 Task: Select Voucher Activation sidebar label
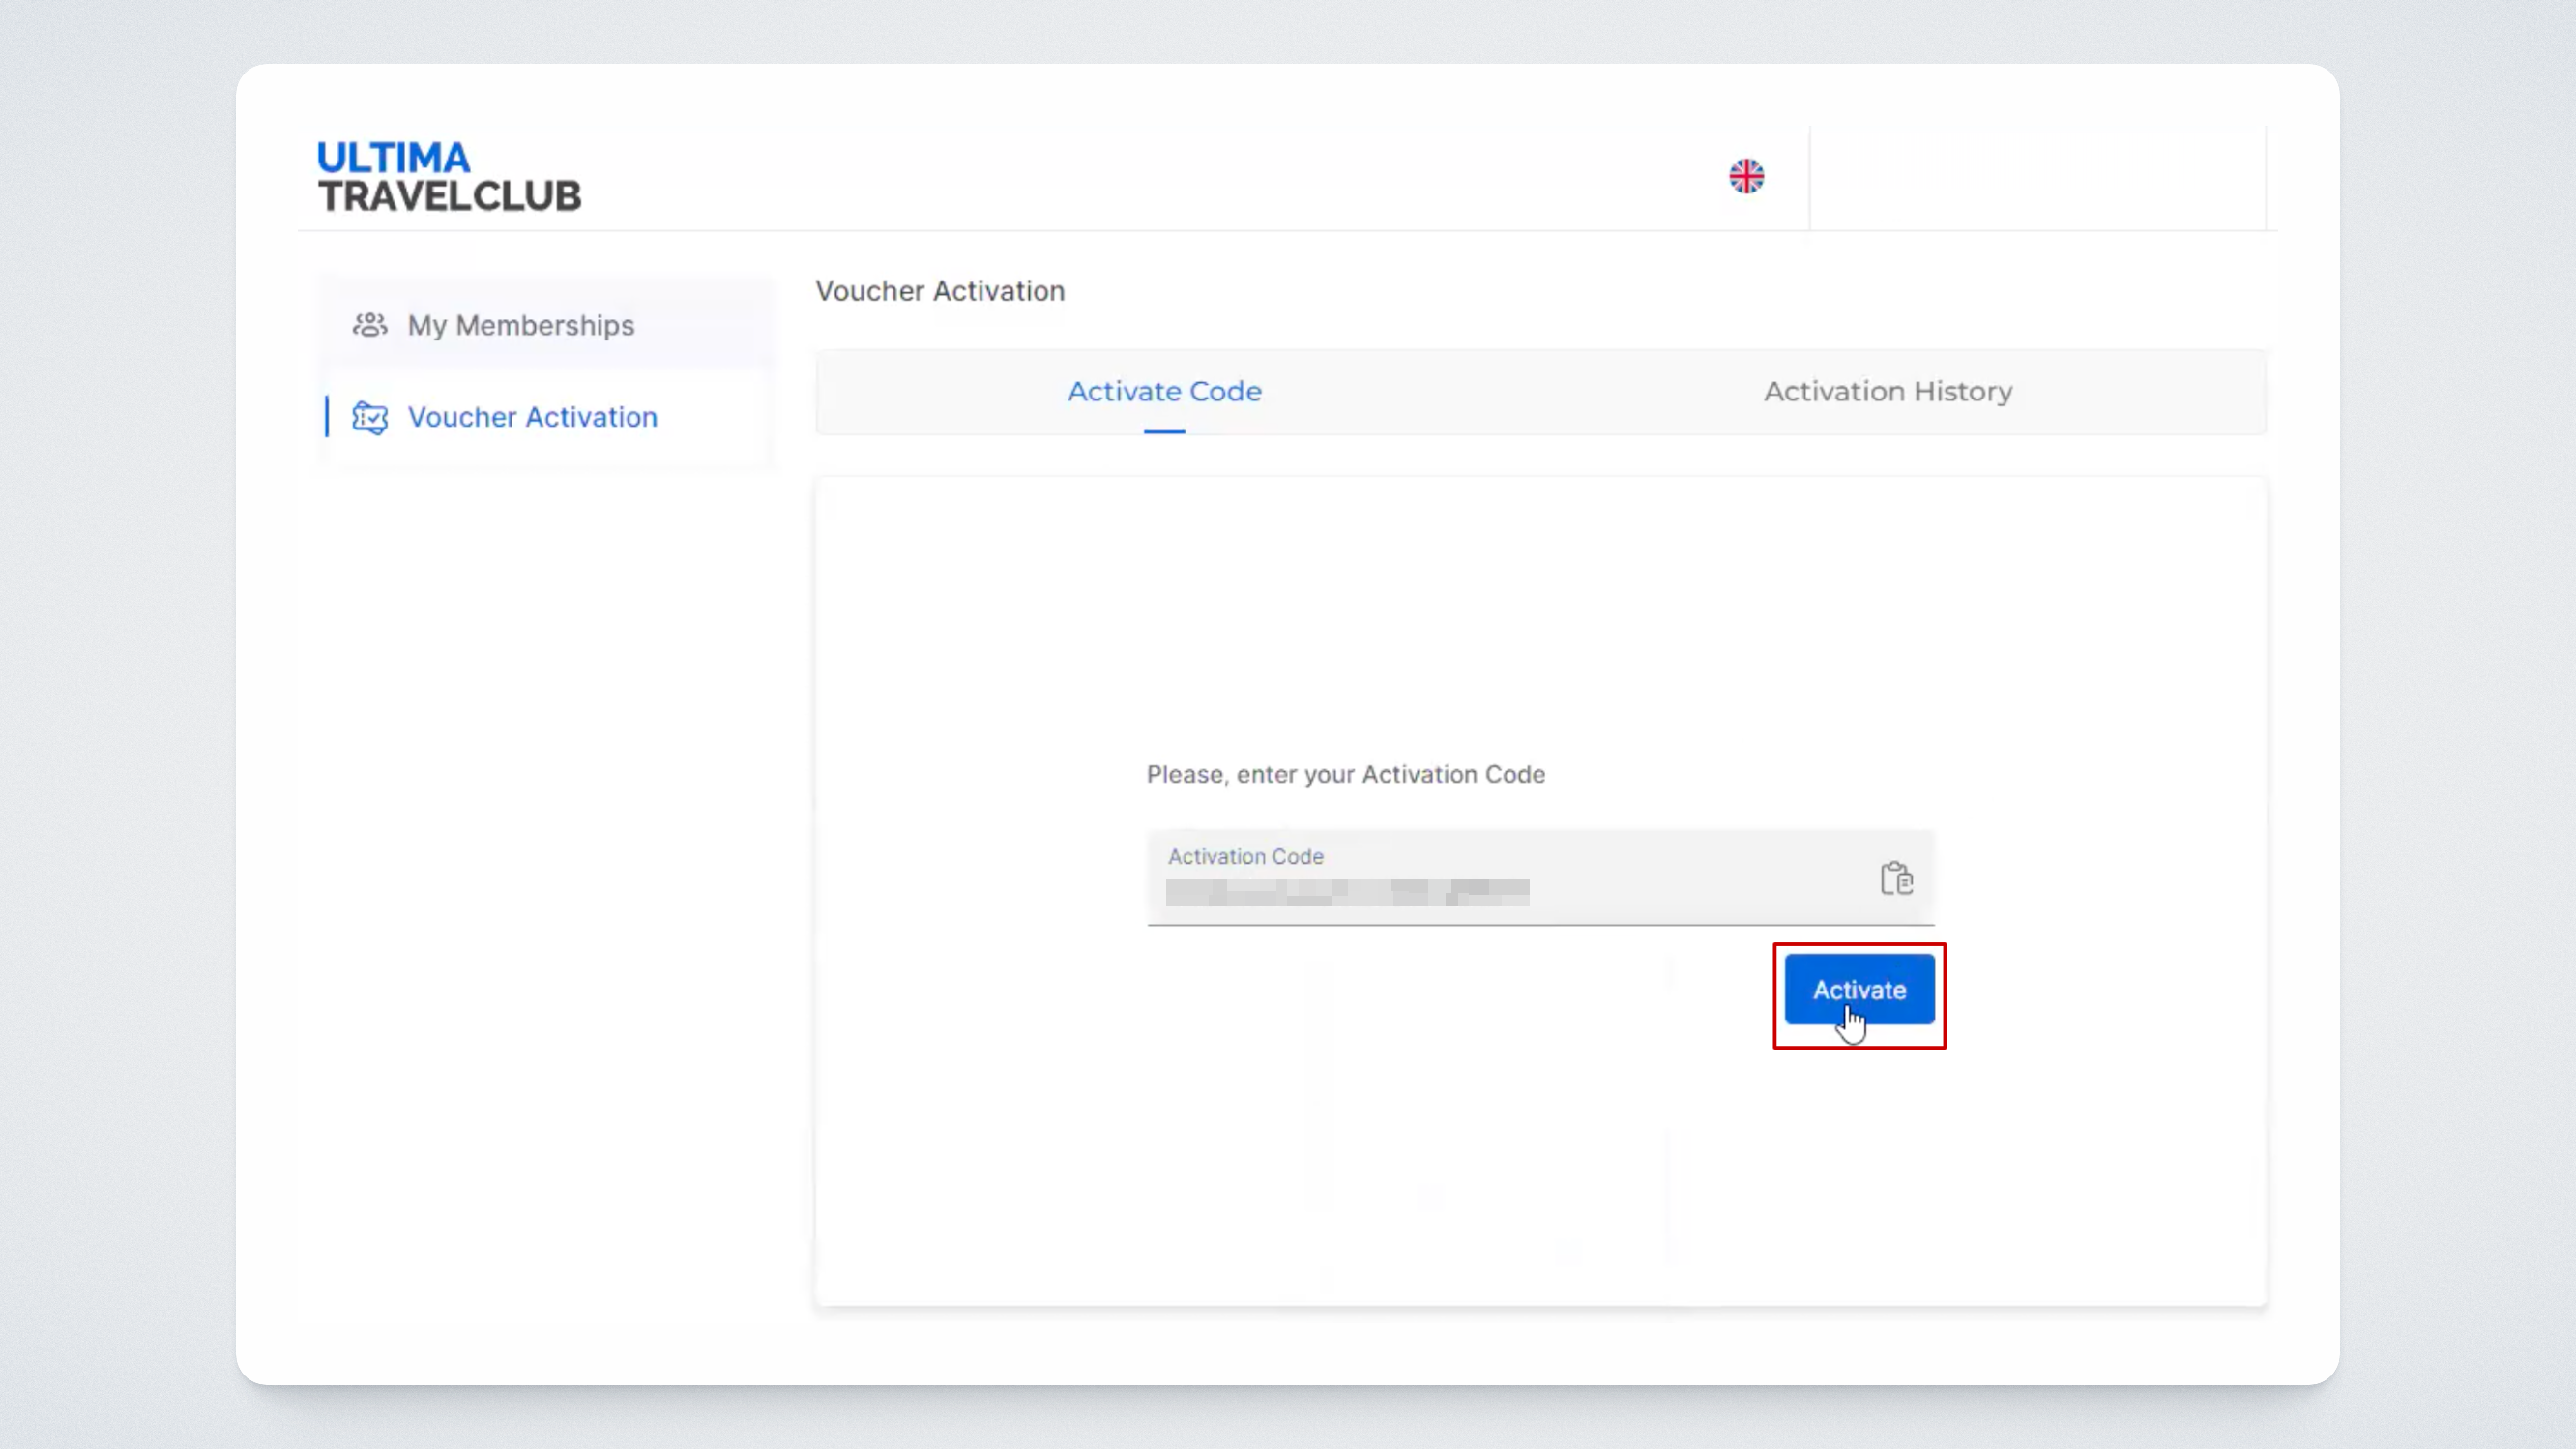[x=532, y=417]
